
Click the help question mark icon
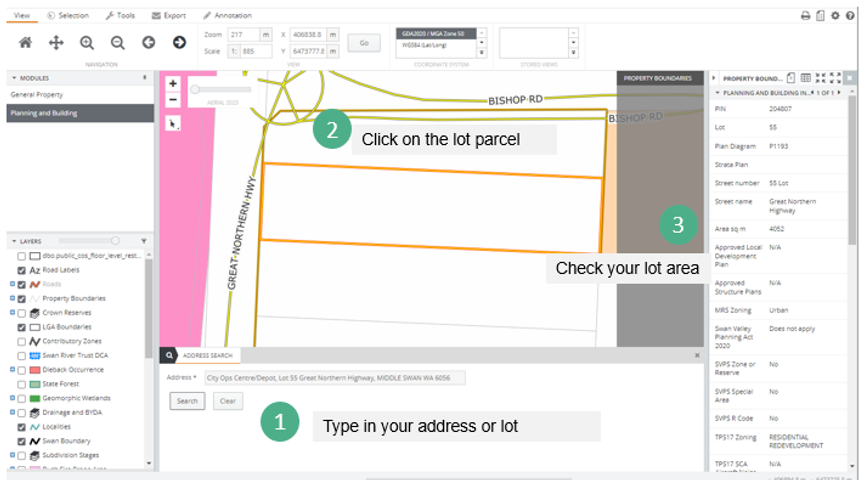850,16
